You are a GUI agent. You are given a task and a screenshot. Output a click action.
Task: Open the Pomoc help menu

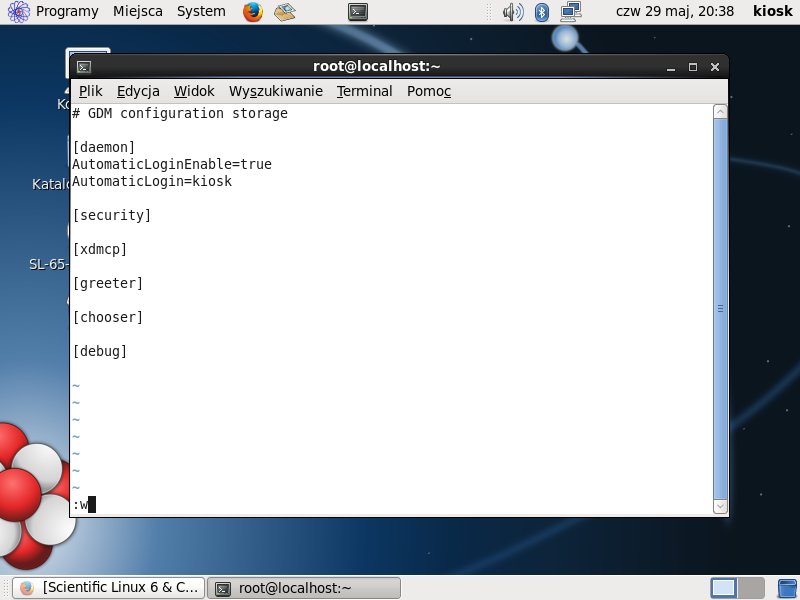pyautogui.click(x=429, y=91)
